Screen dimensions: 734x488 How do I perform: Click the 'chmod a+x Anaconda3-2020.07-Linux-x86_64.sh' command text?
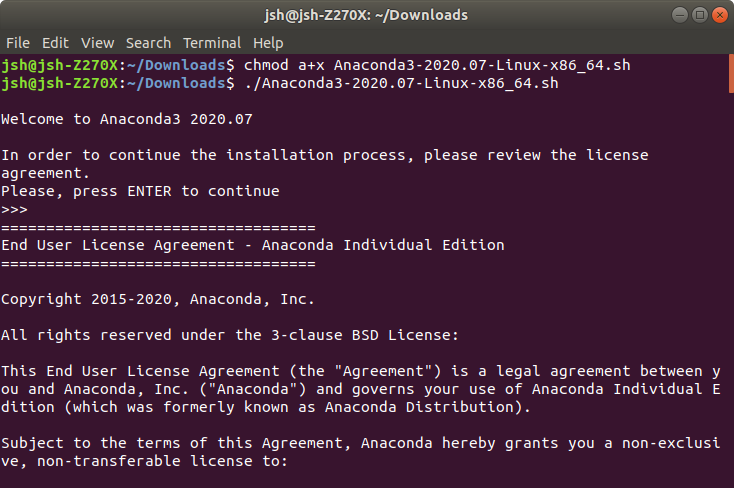click(x=437, y=65)
